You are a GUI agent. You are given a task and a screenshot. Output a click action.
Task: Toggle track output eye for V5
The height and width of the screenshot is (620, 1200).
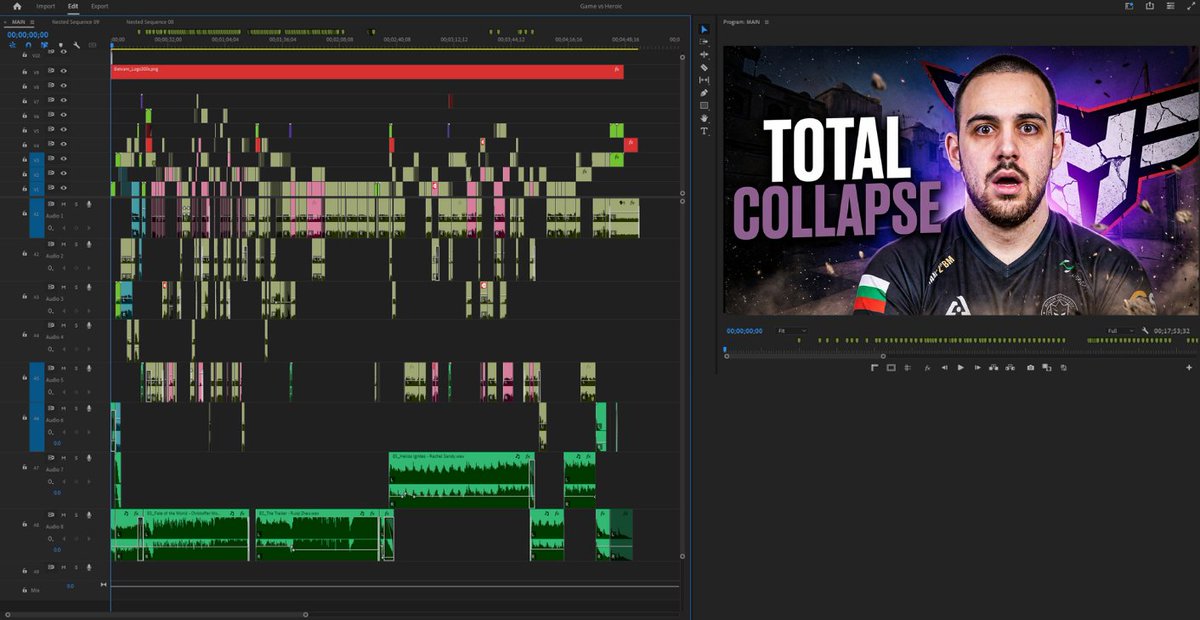pos(63,130)
